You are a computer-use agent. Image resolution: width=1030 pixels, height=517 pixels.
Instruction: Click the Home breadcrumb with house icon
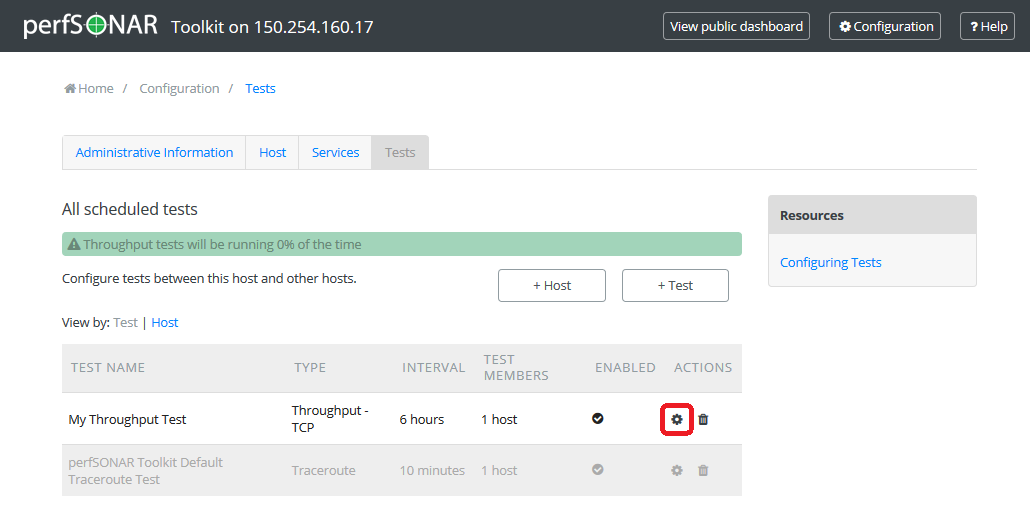pos(89,88)
